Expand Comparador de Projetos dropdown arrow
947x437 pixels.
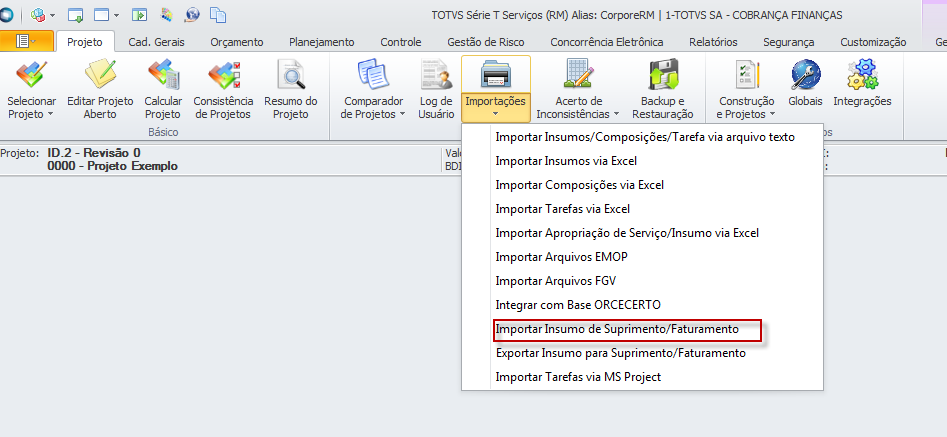[x=402, y=114]
